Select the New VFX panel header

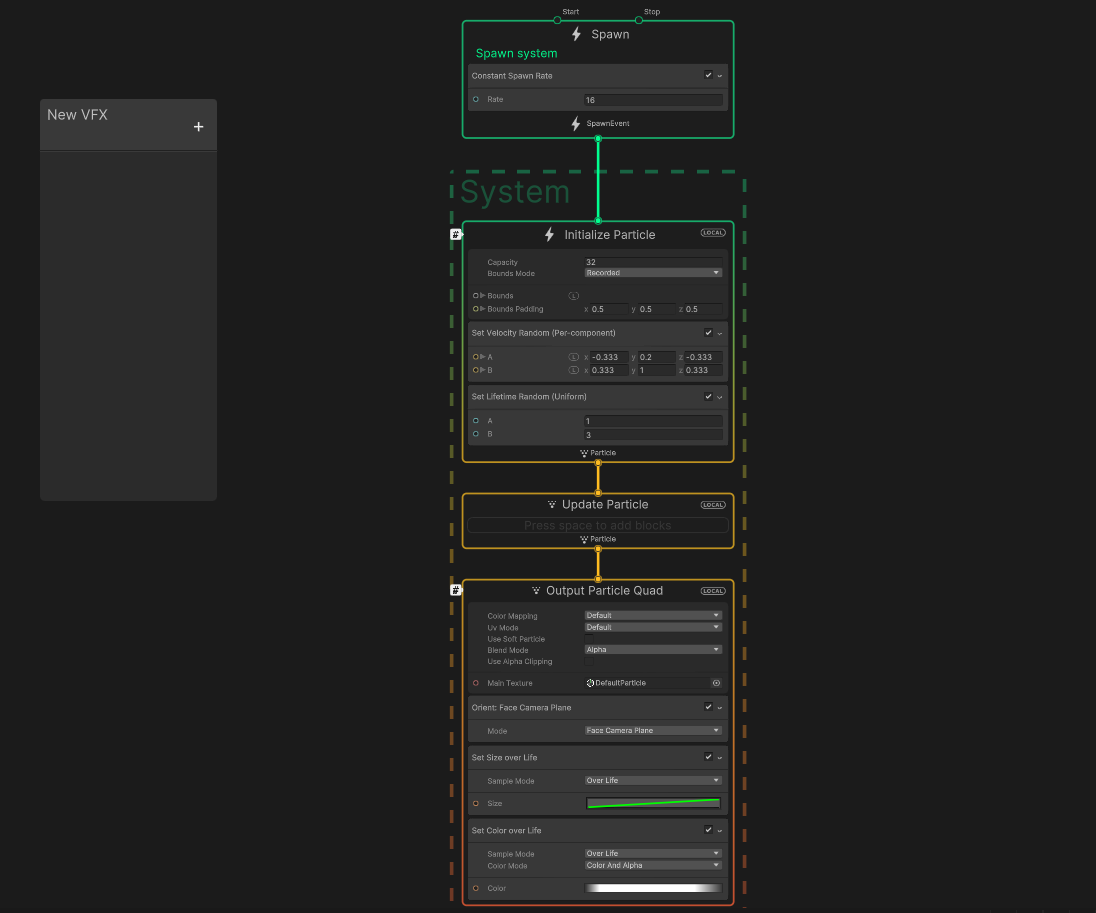click(77, 115)
